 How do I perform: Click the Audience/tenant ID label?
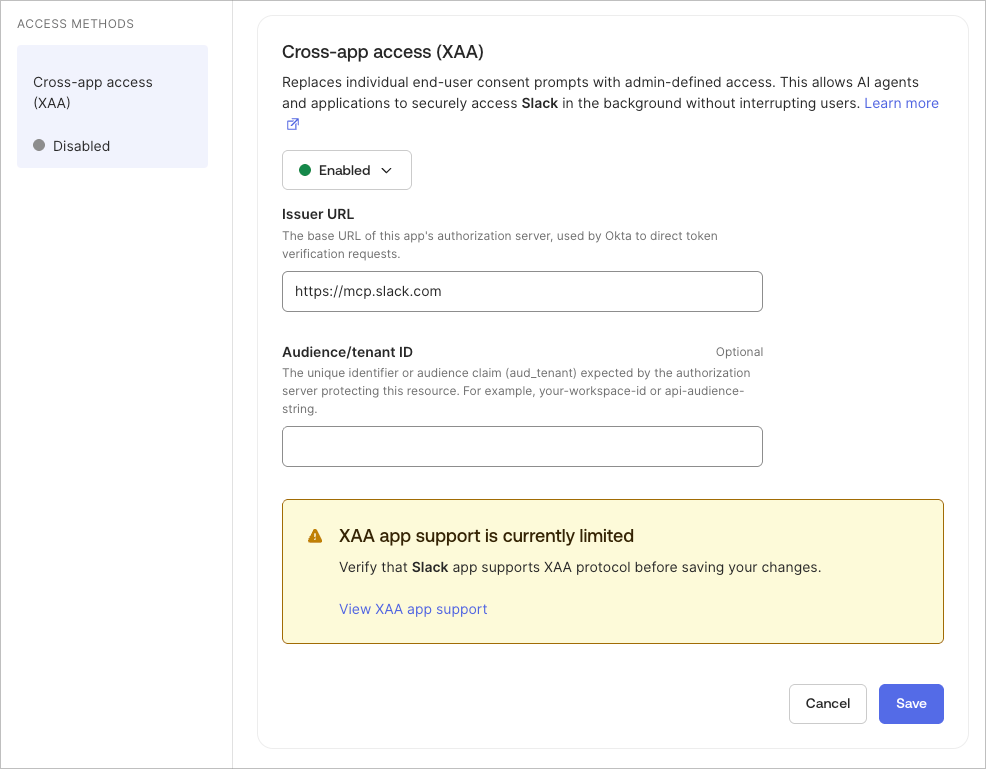pyautogui.click(x=347, y=352)
